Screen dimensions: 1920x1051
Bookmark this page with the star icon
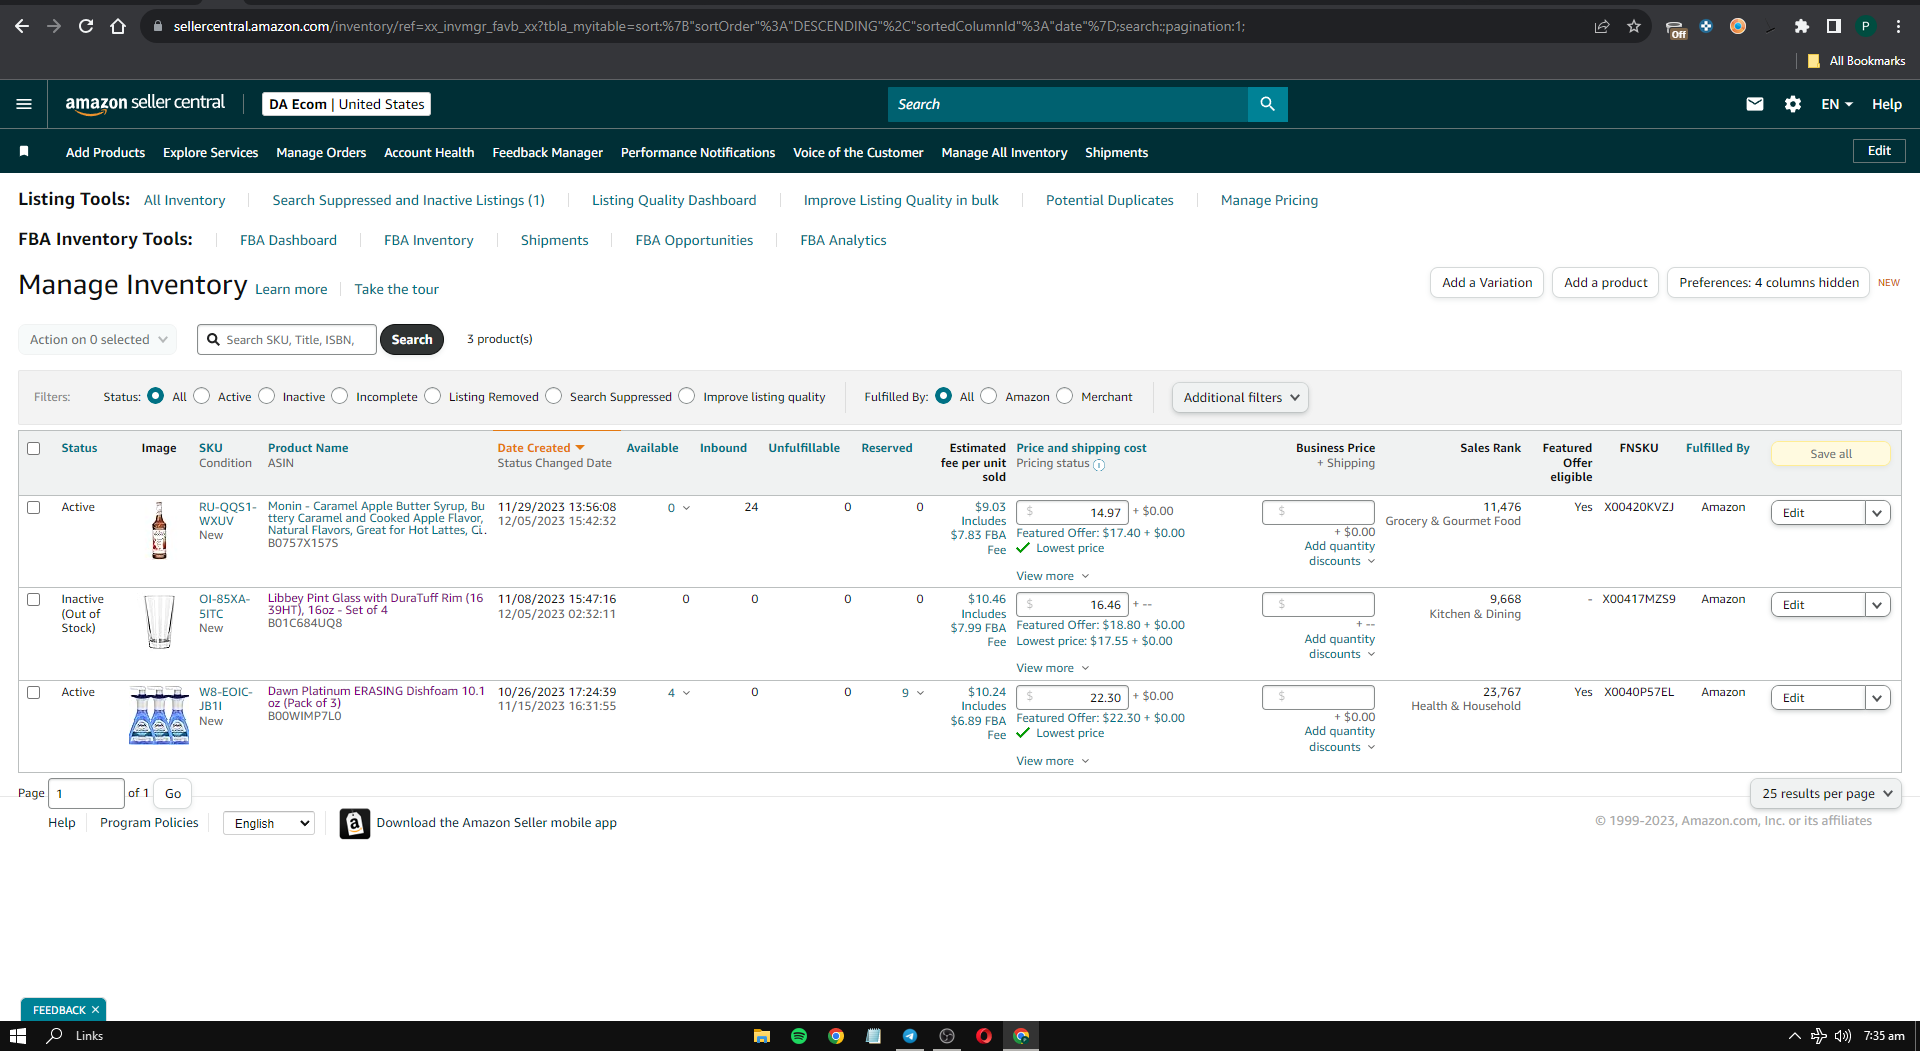click(x=1634, y=26)
